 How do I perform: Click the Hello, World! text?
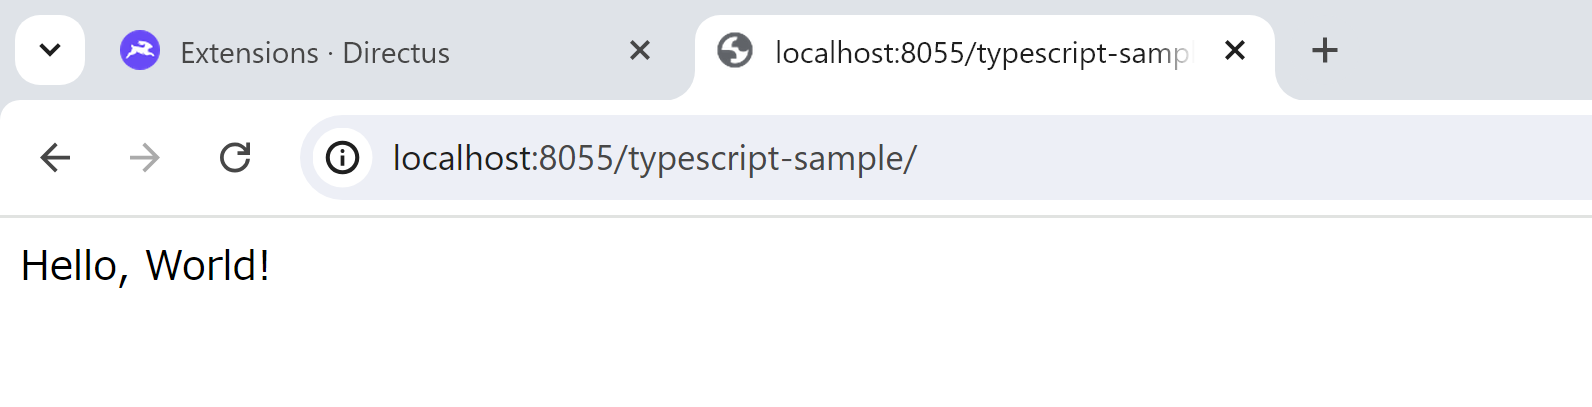coord(145,266)
